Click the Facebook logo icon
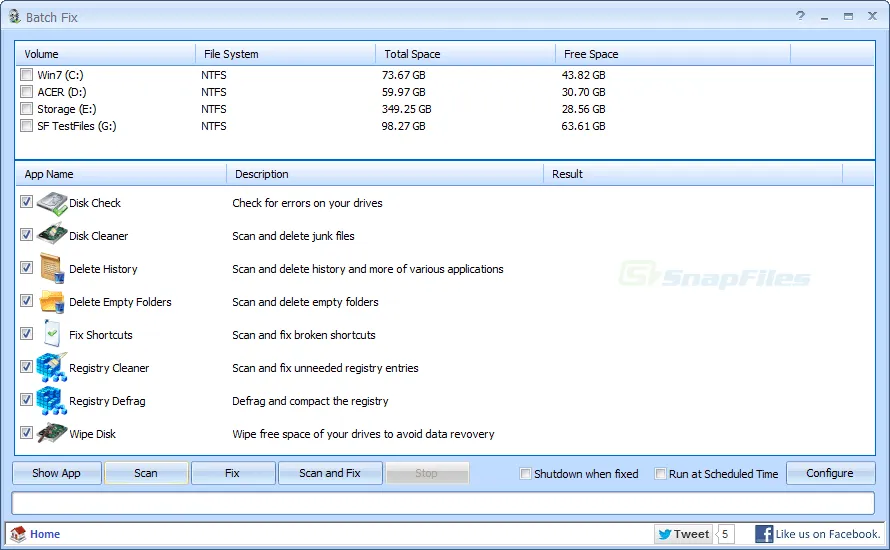Viewport: 890px width, 550px height. point(763,534)
